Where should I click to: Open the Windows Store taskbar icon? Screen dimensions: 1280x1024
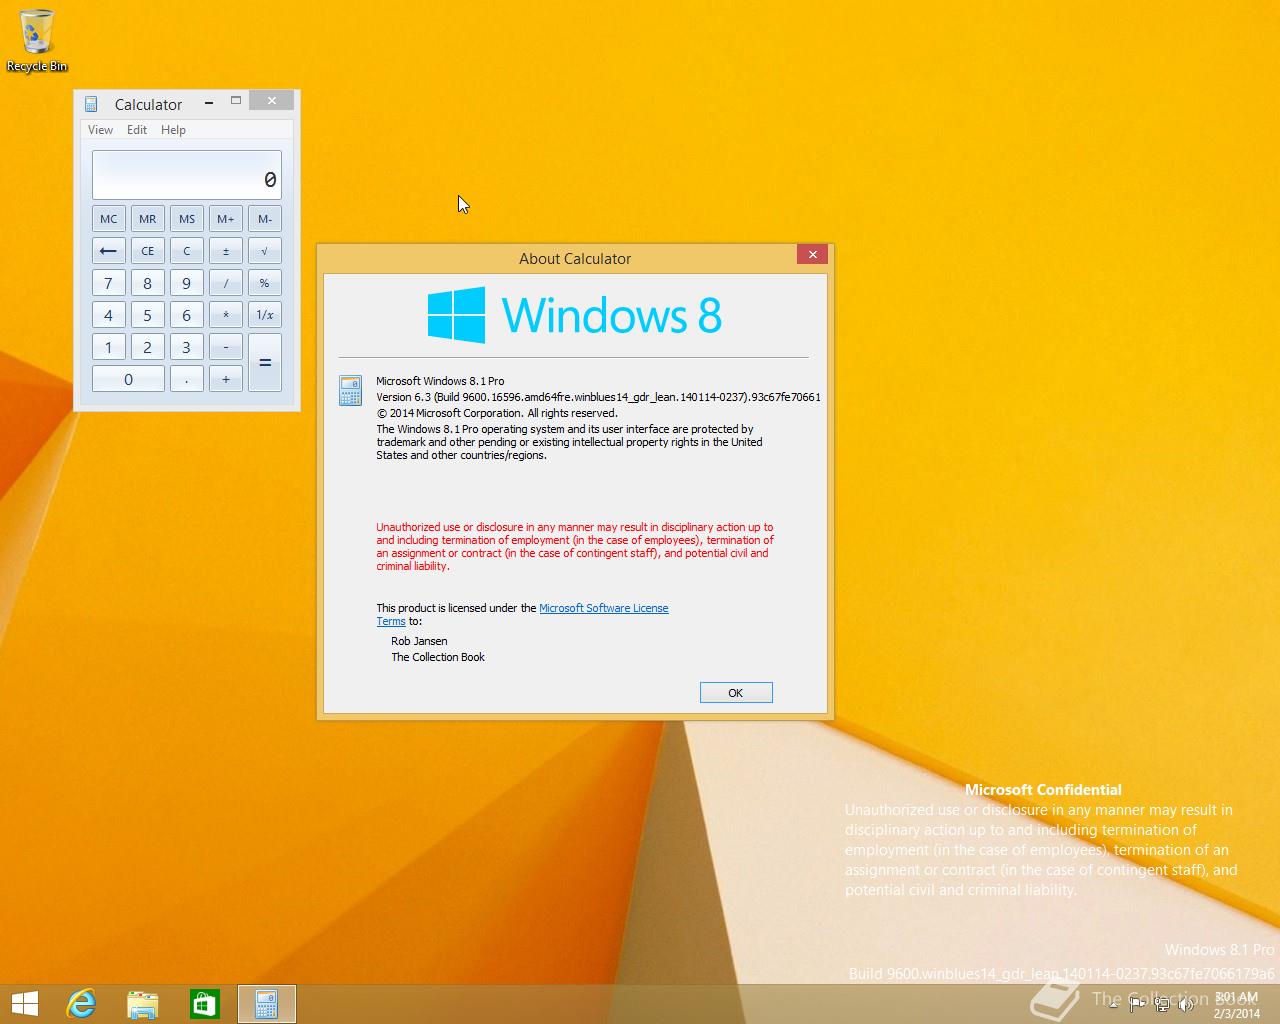205,1003
